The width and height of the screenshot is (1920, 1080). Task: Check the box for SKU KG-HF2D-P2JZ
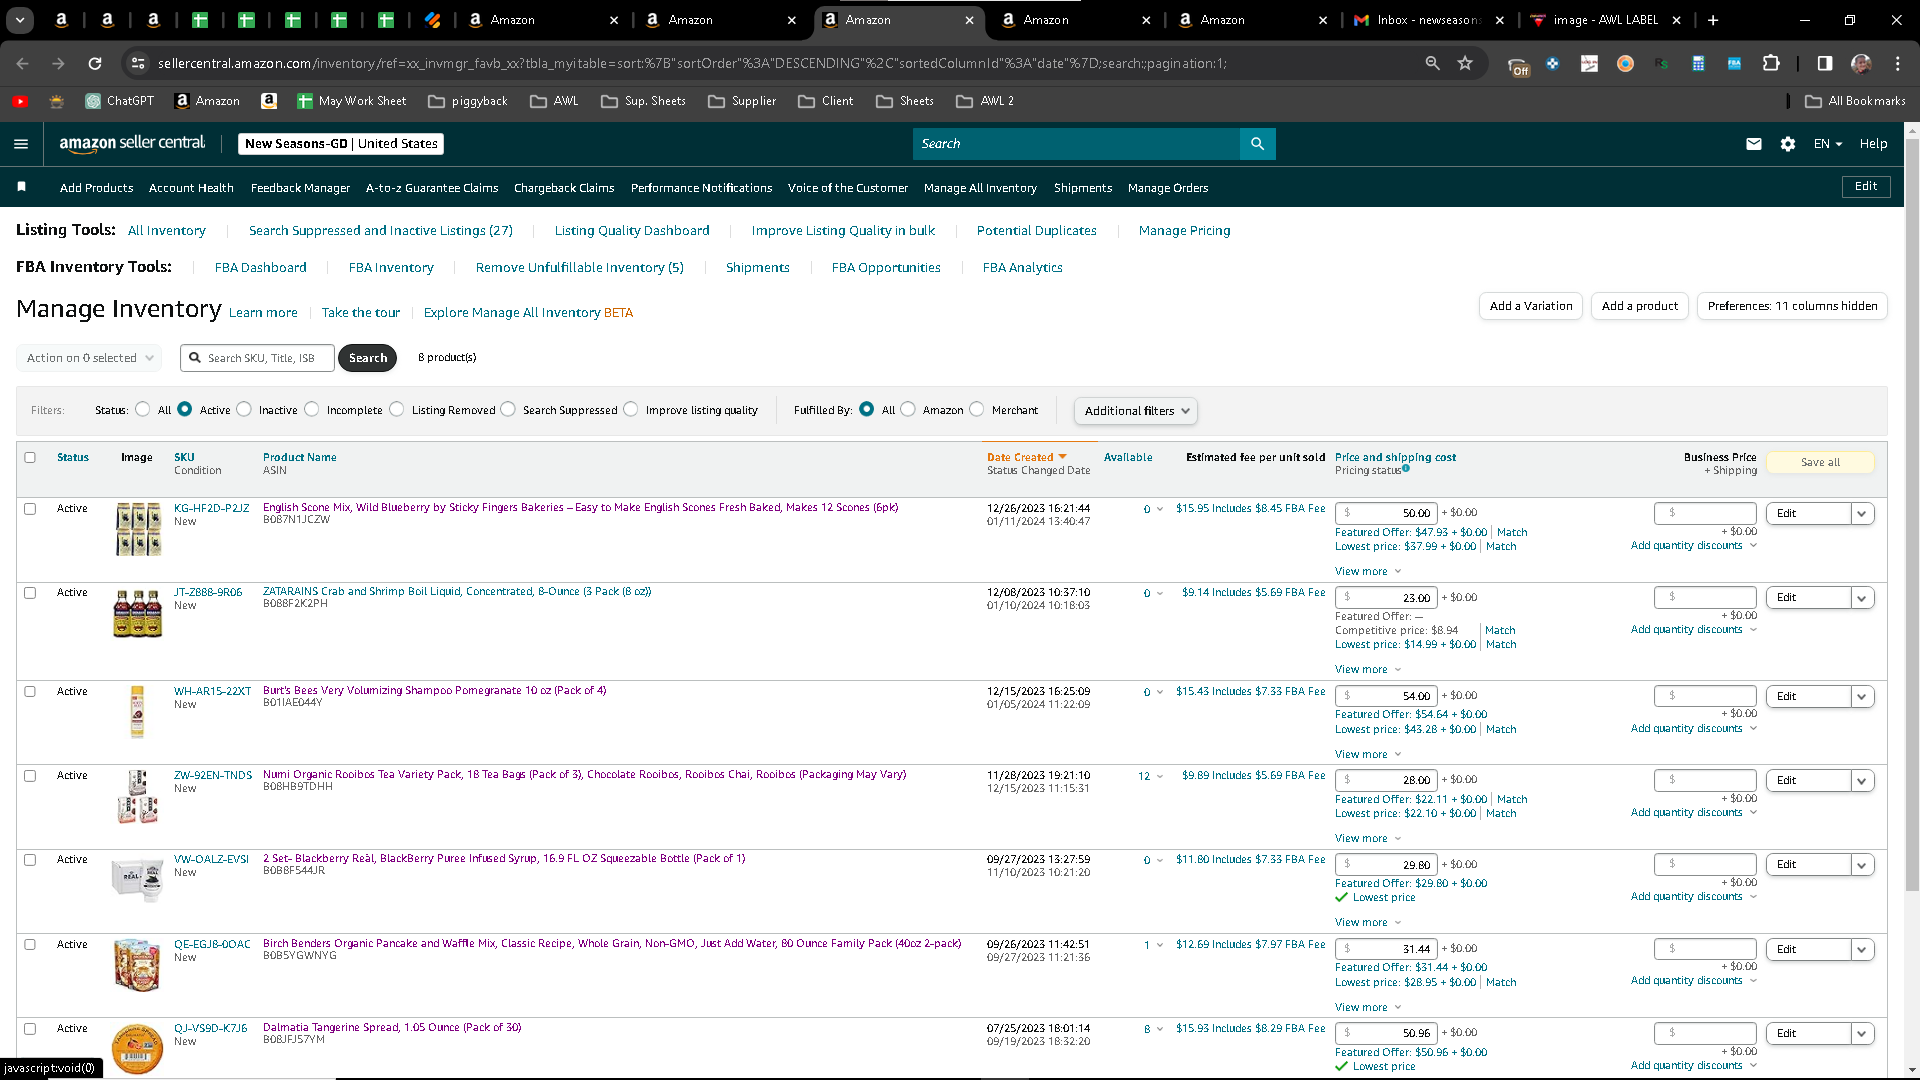(x=30, y=509)
